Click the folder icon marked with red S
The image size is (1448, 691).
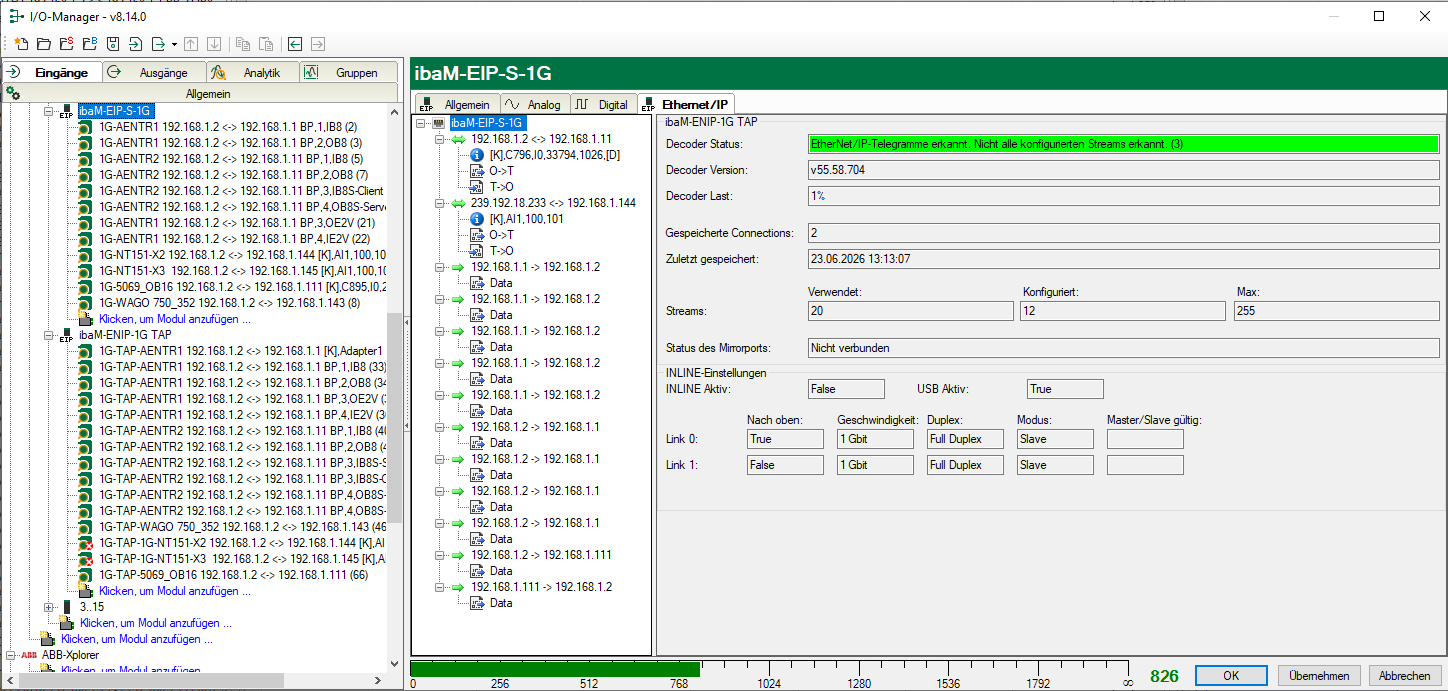coord(66,44)
